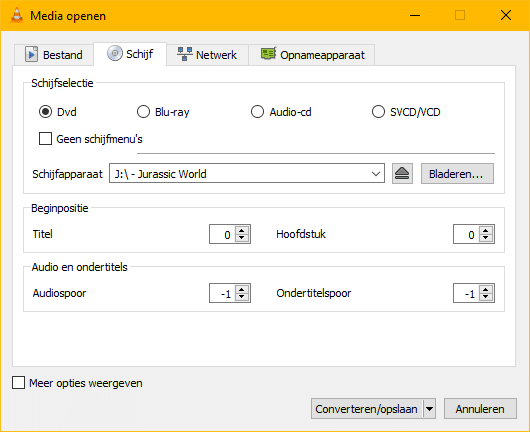Screen dimensions: 530x432
Task: Select the Blu-ray radio button
Action: 143,112
